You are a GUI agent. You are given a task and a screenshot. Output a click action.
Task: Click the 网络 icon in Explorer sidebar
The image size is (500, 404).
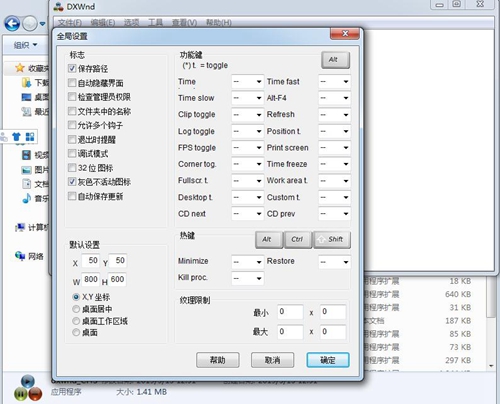coord(20,256)
